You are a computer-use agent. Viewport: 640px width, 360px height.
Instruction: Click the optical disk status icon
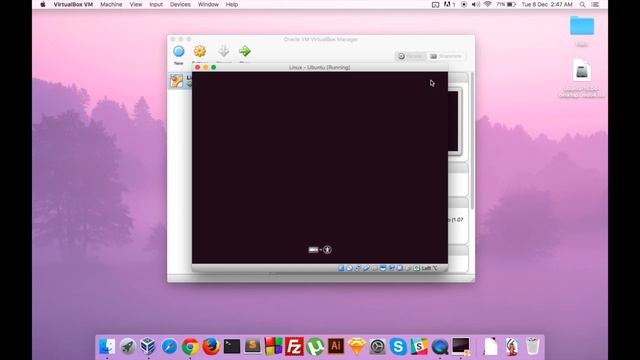[349, 268]
